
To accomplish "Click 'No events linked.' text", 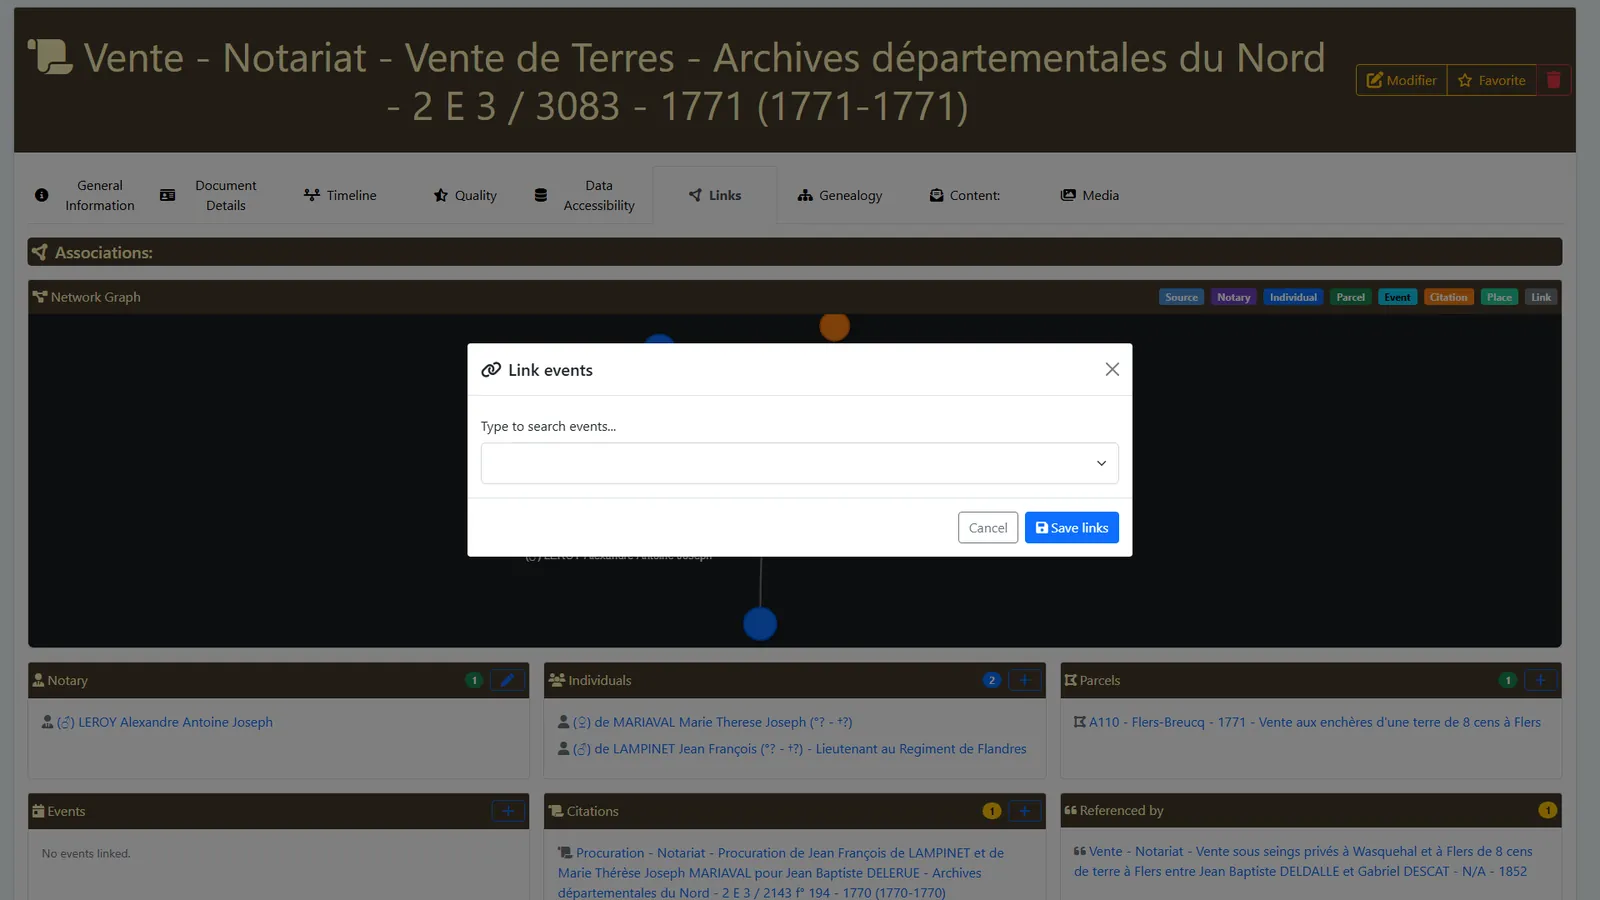I will coord(86,854).
